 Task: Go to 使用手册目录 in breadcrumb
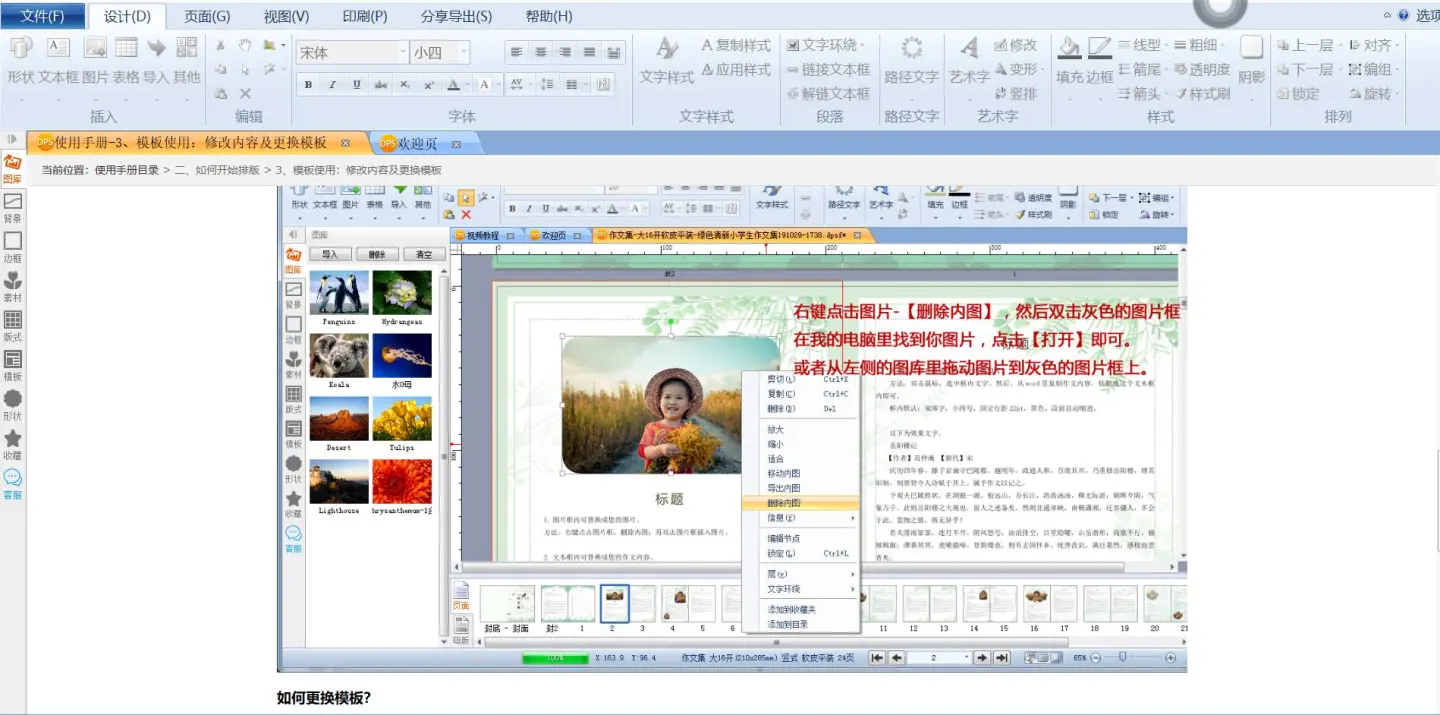point(127,170)
